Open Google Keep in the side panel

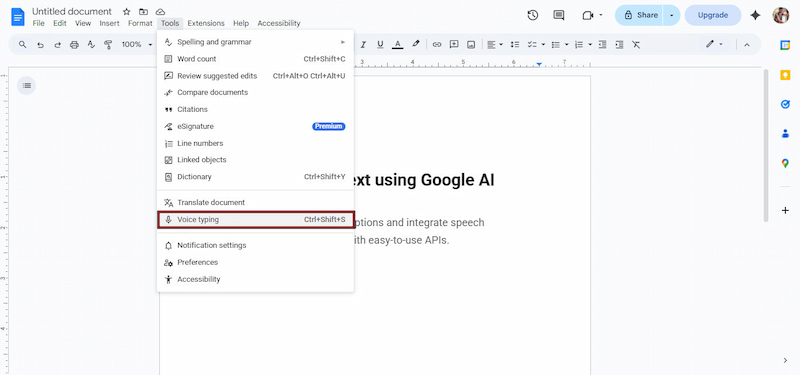pos(785,75)
